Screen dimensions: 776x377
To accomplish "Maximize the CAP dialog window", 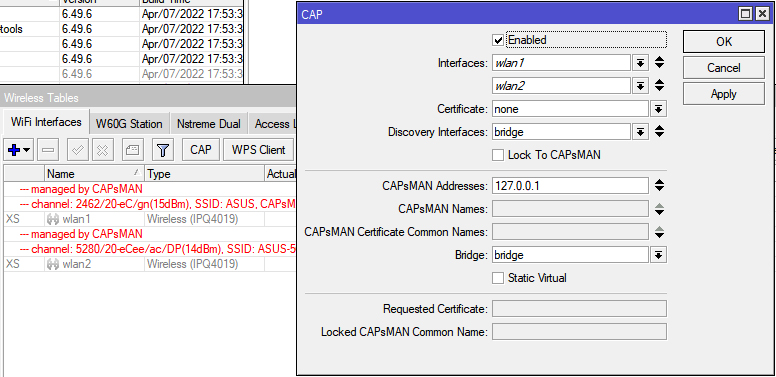I will (745, 14).
